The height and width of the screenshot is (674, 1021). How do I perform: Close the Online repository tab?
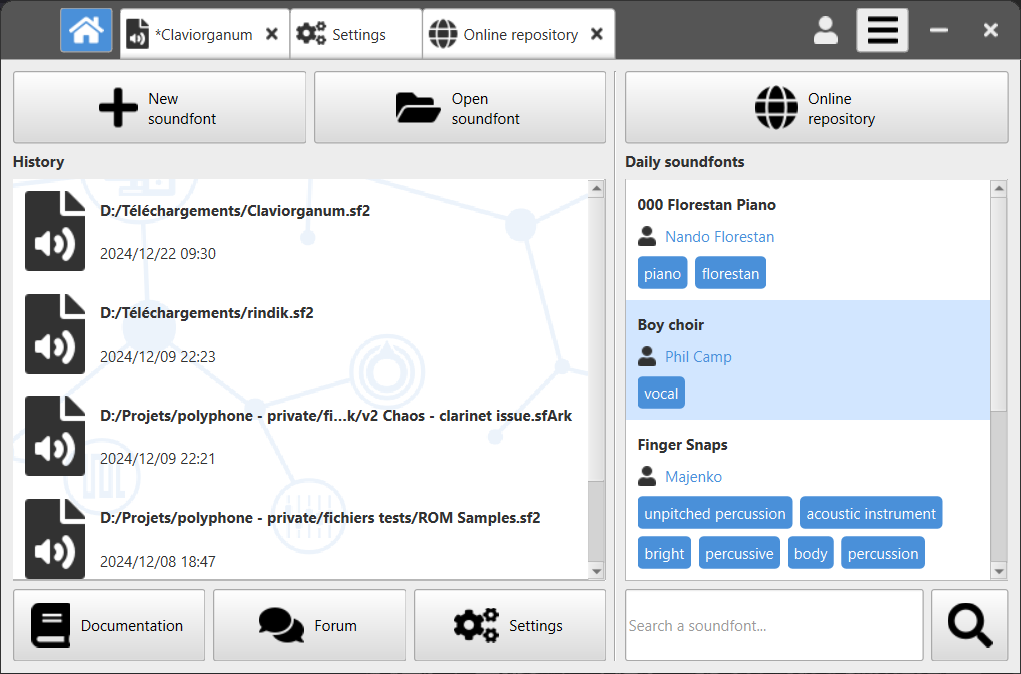[x=597, y=33]
